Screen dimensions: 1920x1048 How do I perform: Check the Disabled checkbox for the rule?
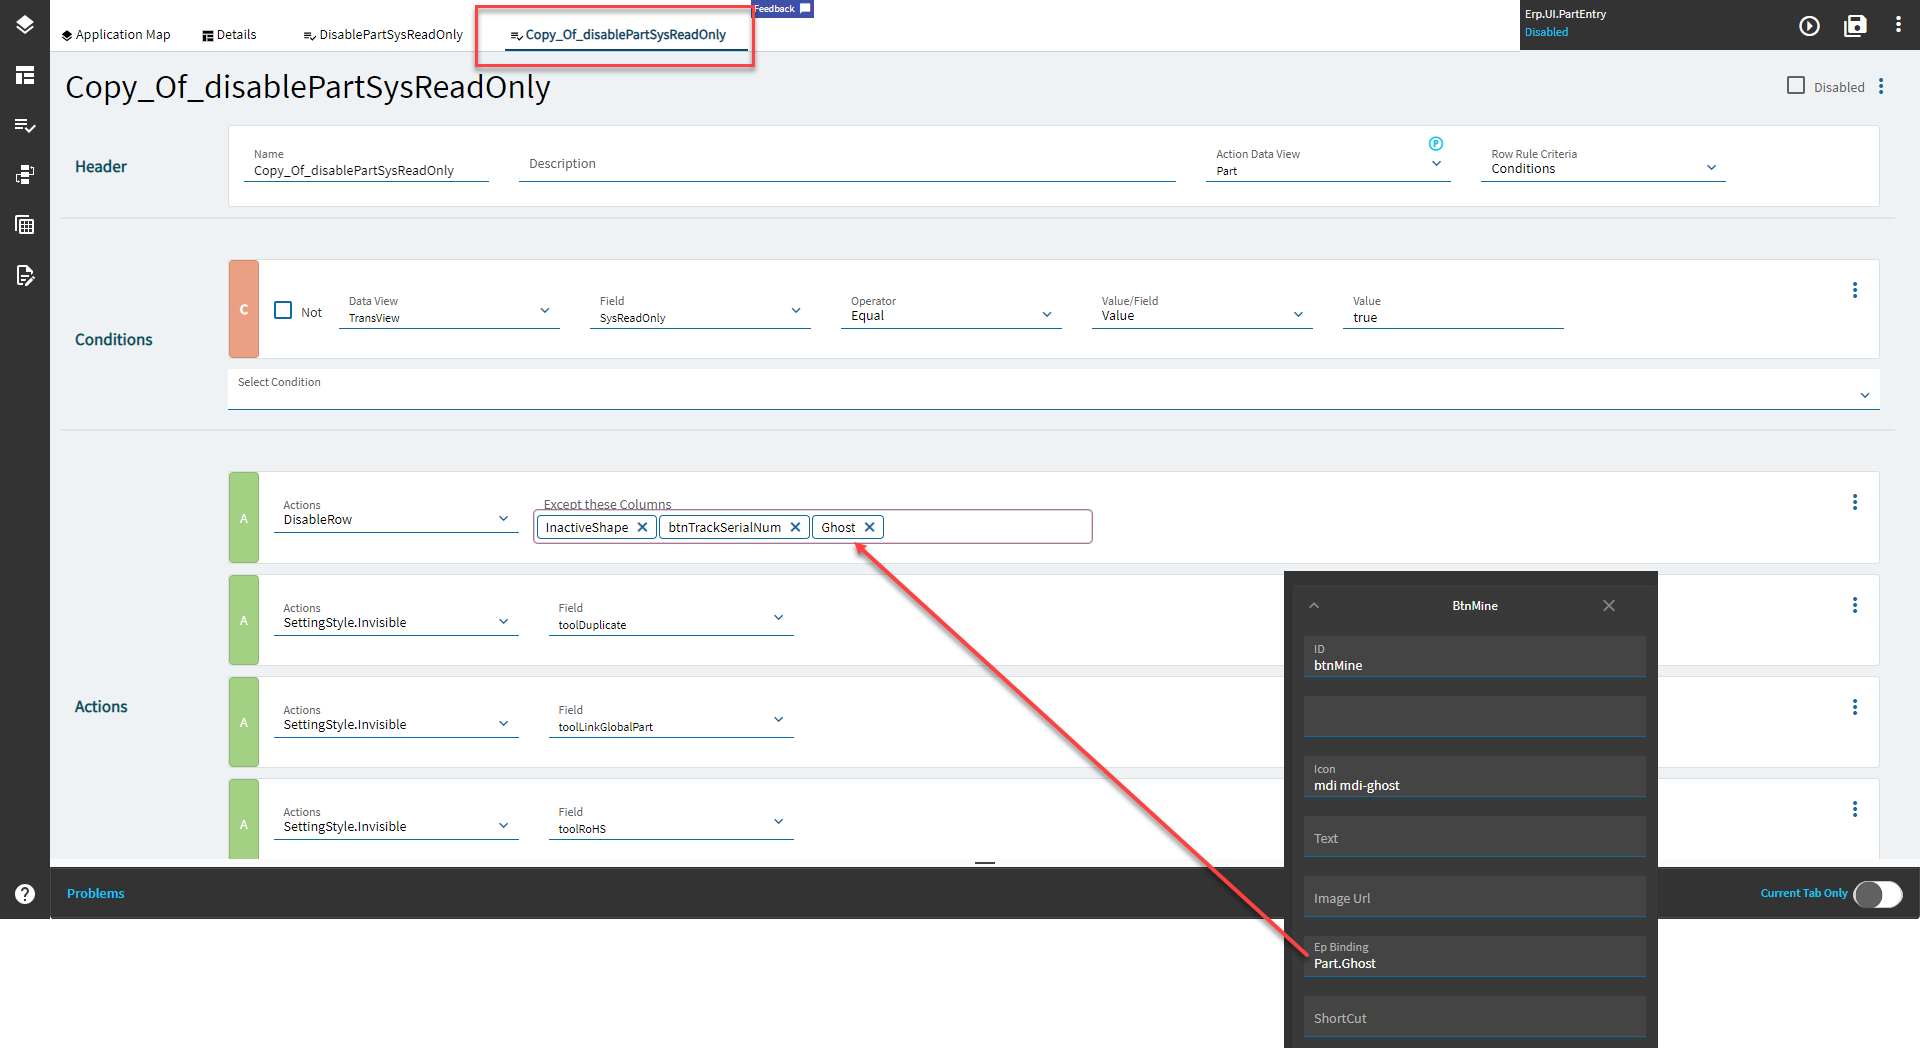1795,85
